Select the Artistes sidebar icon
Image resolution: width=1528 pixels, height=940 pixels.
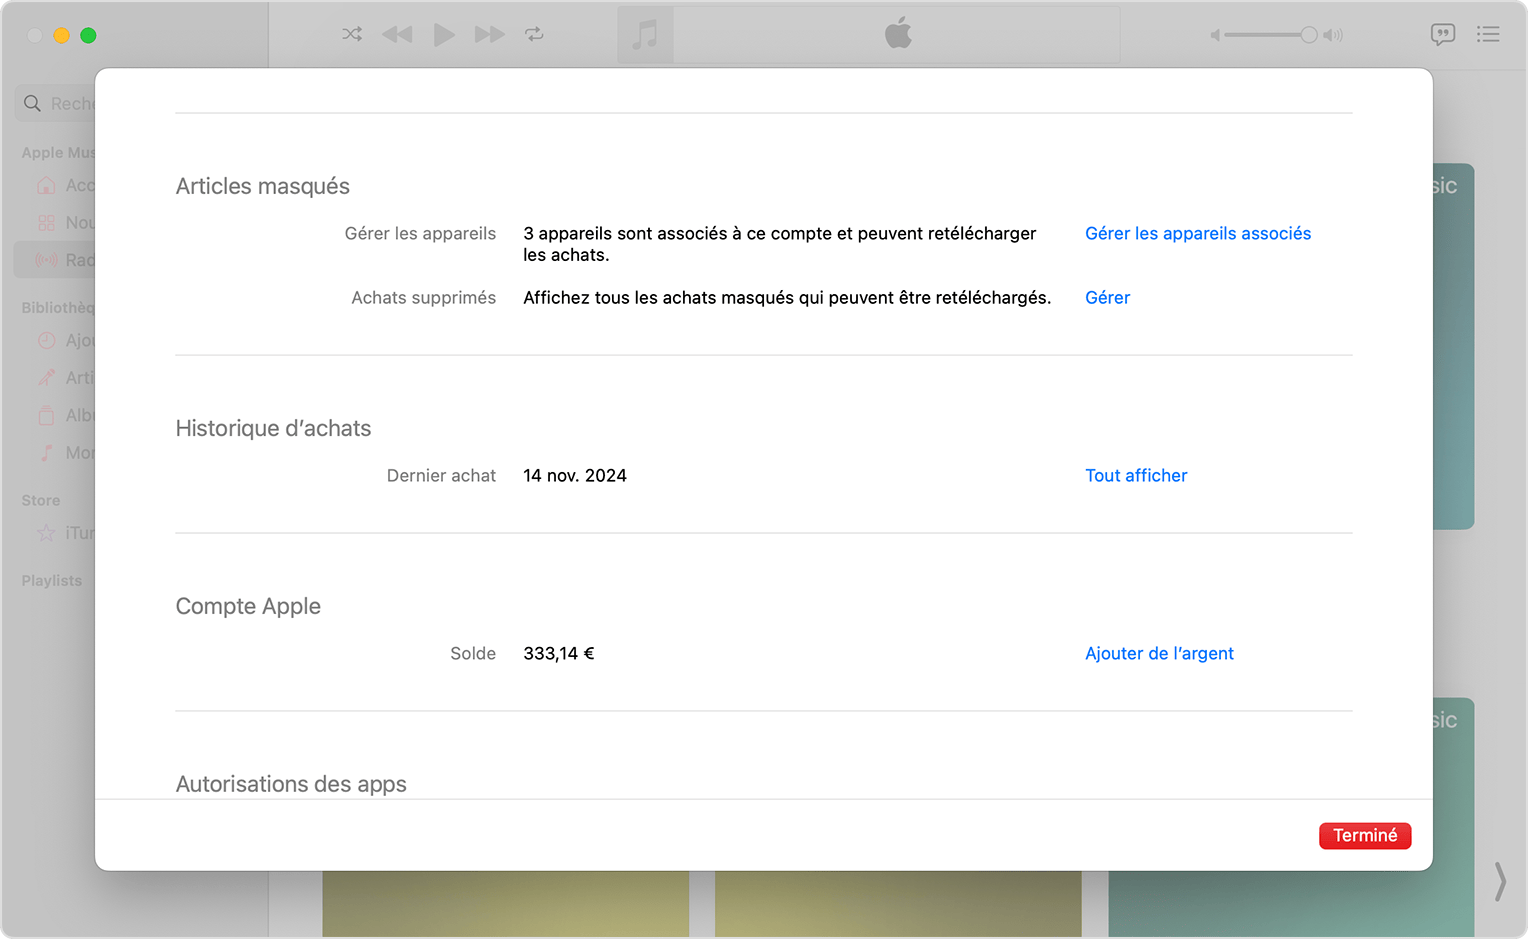click(46, 377)
